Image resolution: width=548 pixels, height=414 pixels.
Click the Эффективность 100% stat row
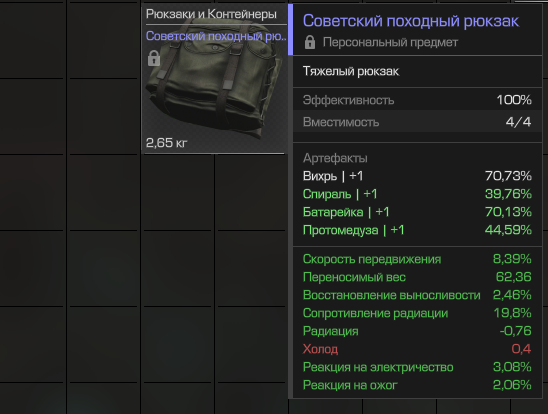coord(417,100)
